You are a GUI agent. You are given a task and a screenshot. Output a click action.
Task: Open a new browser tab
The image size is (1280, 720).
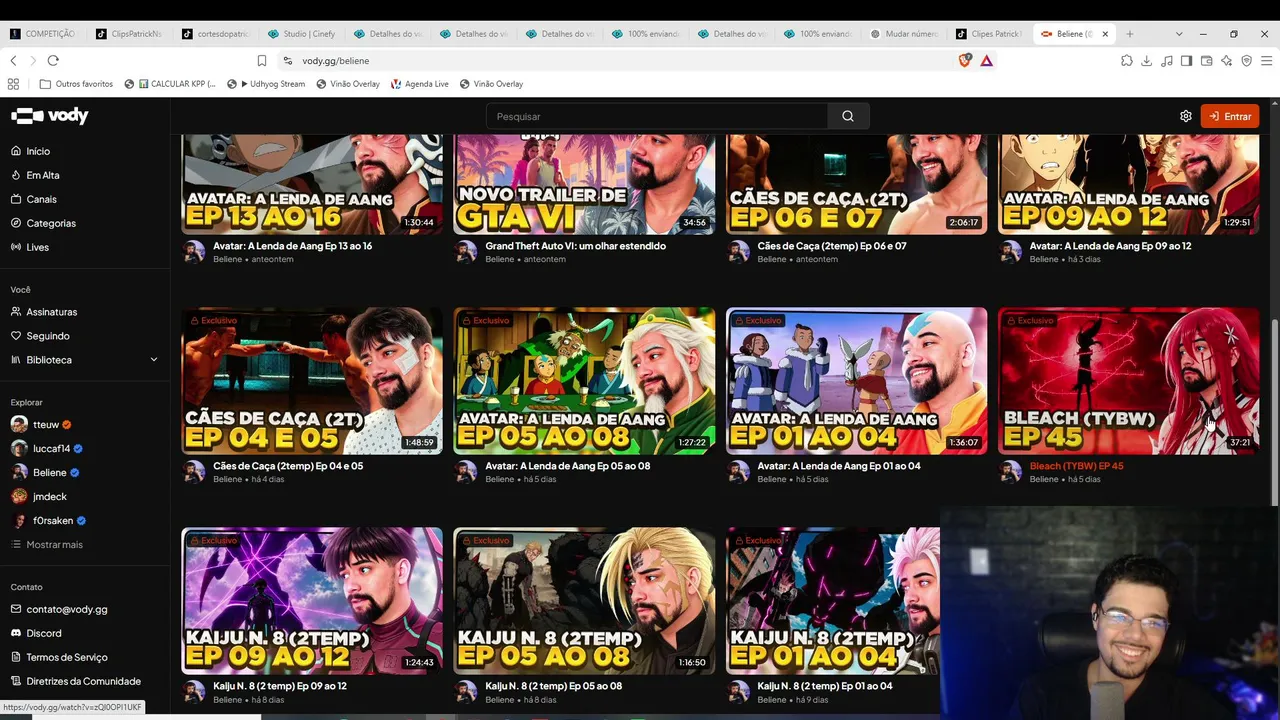(x=1130, y=34)
